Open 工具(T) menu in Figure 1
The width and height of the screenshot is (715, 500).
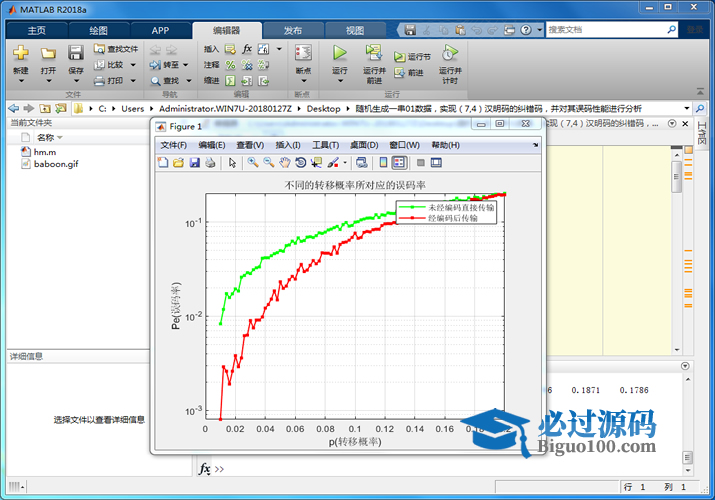pos(326,145)
